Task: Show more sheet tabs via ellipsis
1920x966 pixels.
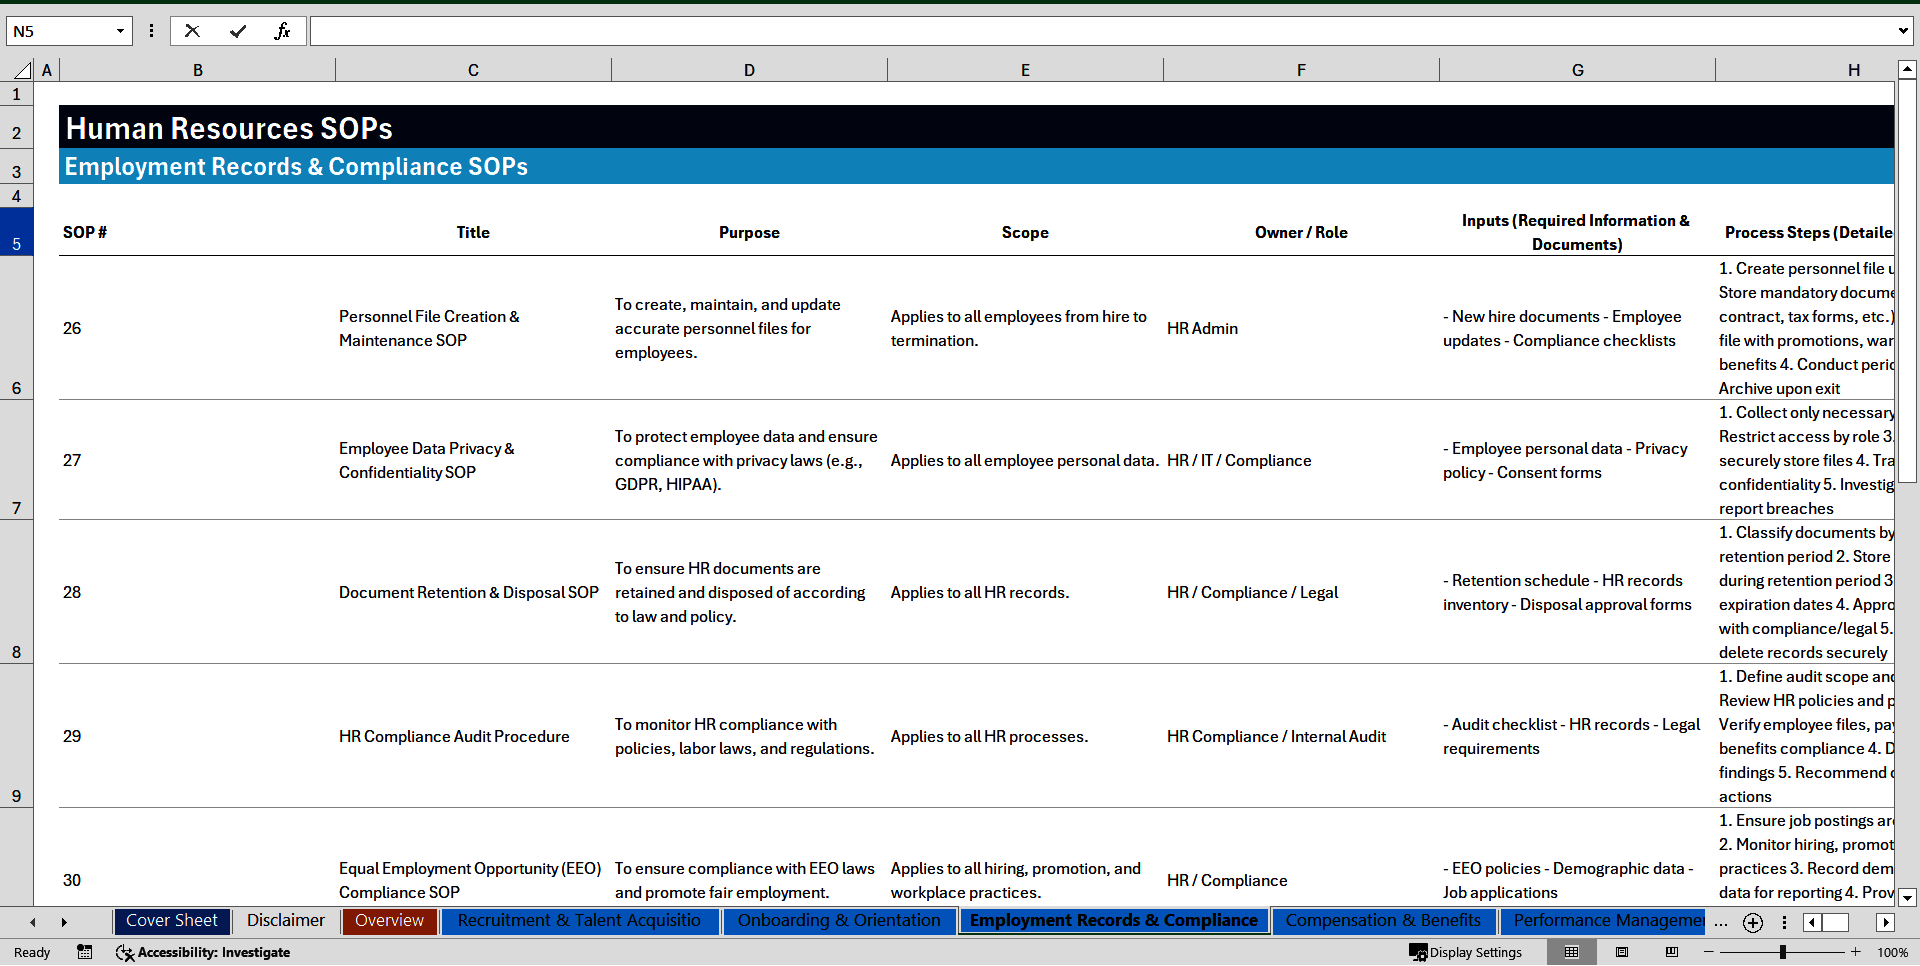Action: pyautogui.click(x=1720, y=922)
